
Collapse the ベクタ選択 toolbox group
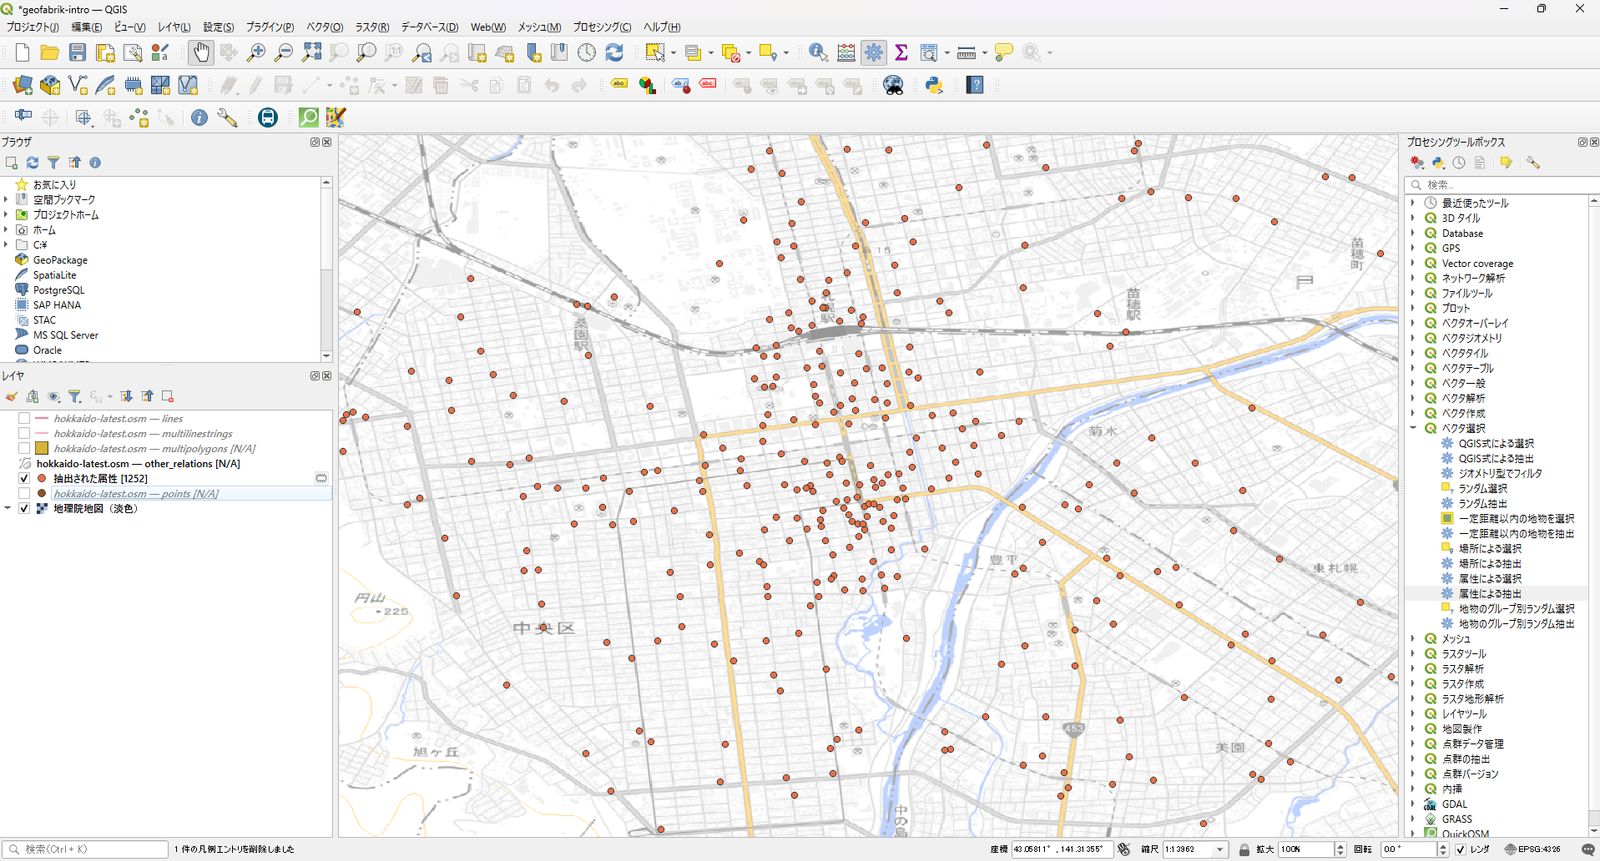point(1413,428)
